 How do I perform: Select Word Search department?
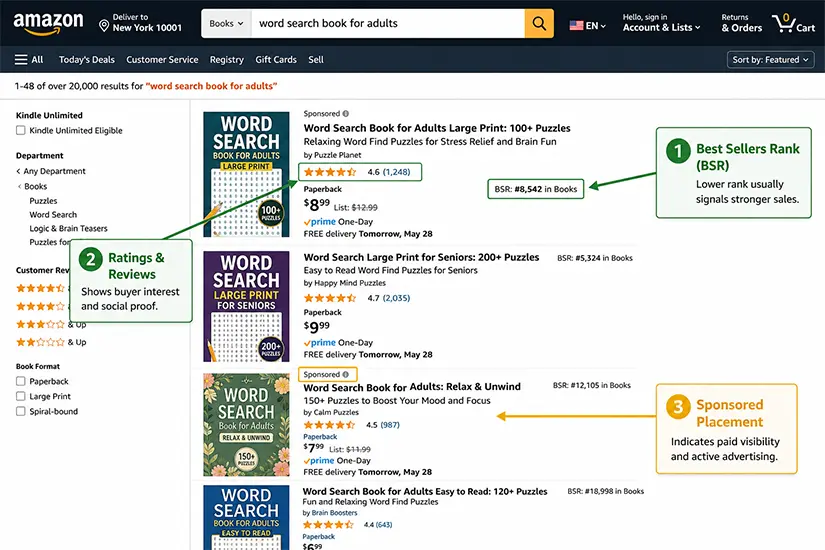click(53, 214)
